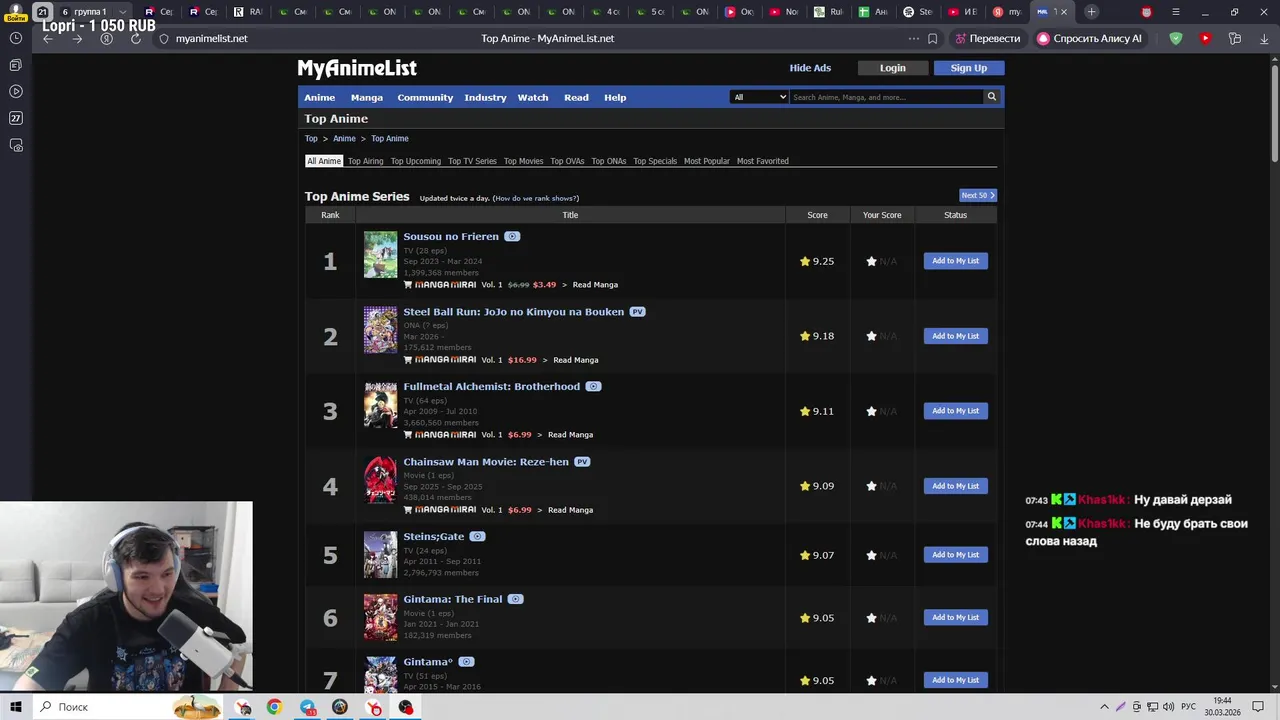Click the Hide Ads link
The width and height of the screenshot is (1280, 720).
click(810, 68)
